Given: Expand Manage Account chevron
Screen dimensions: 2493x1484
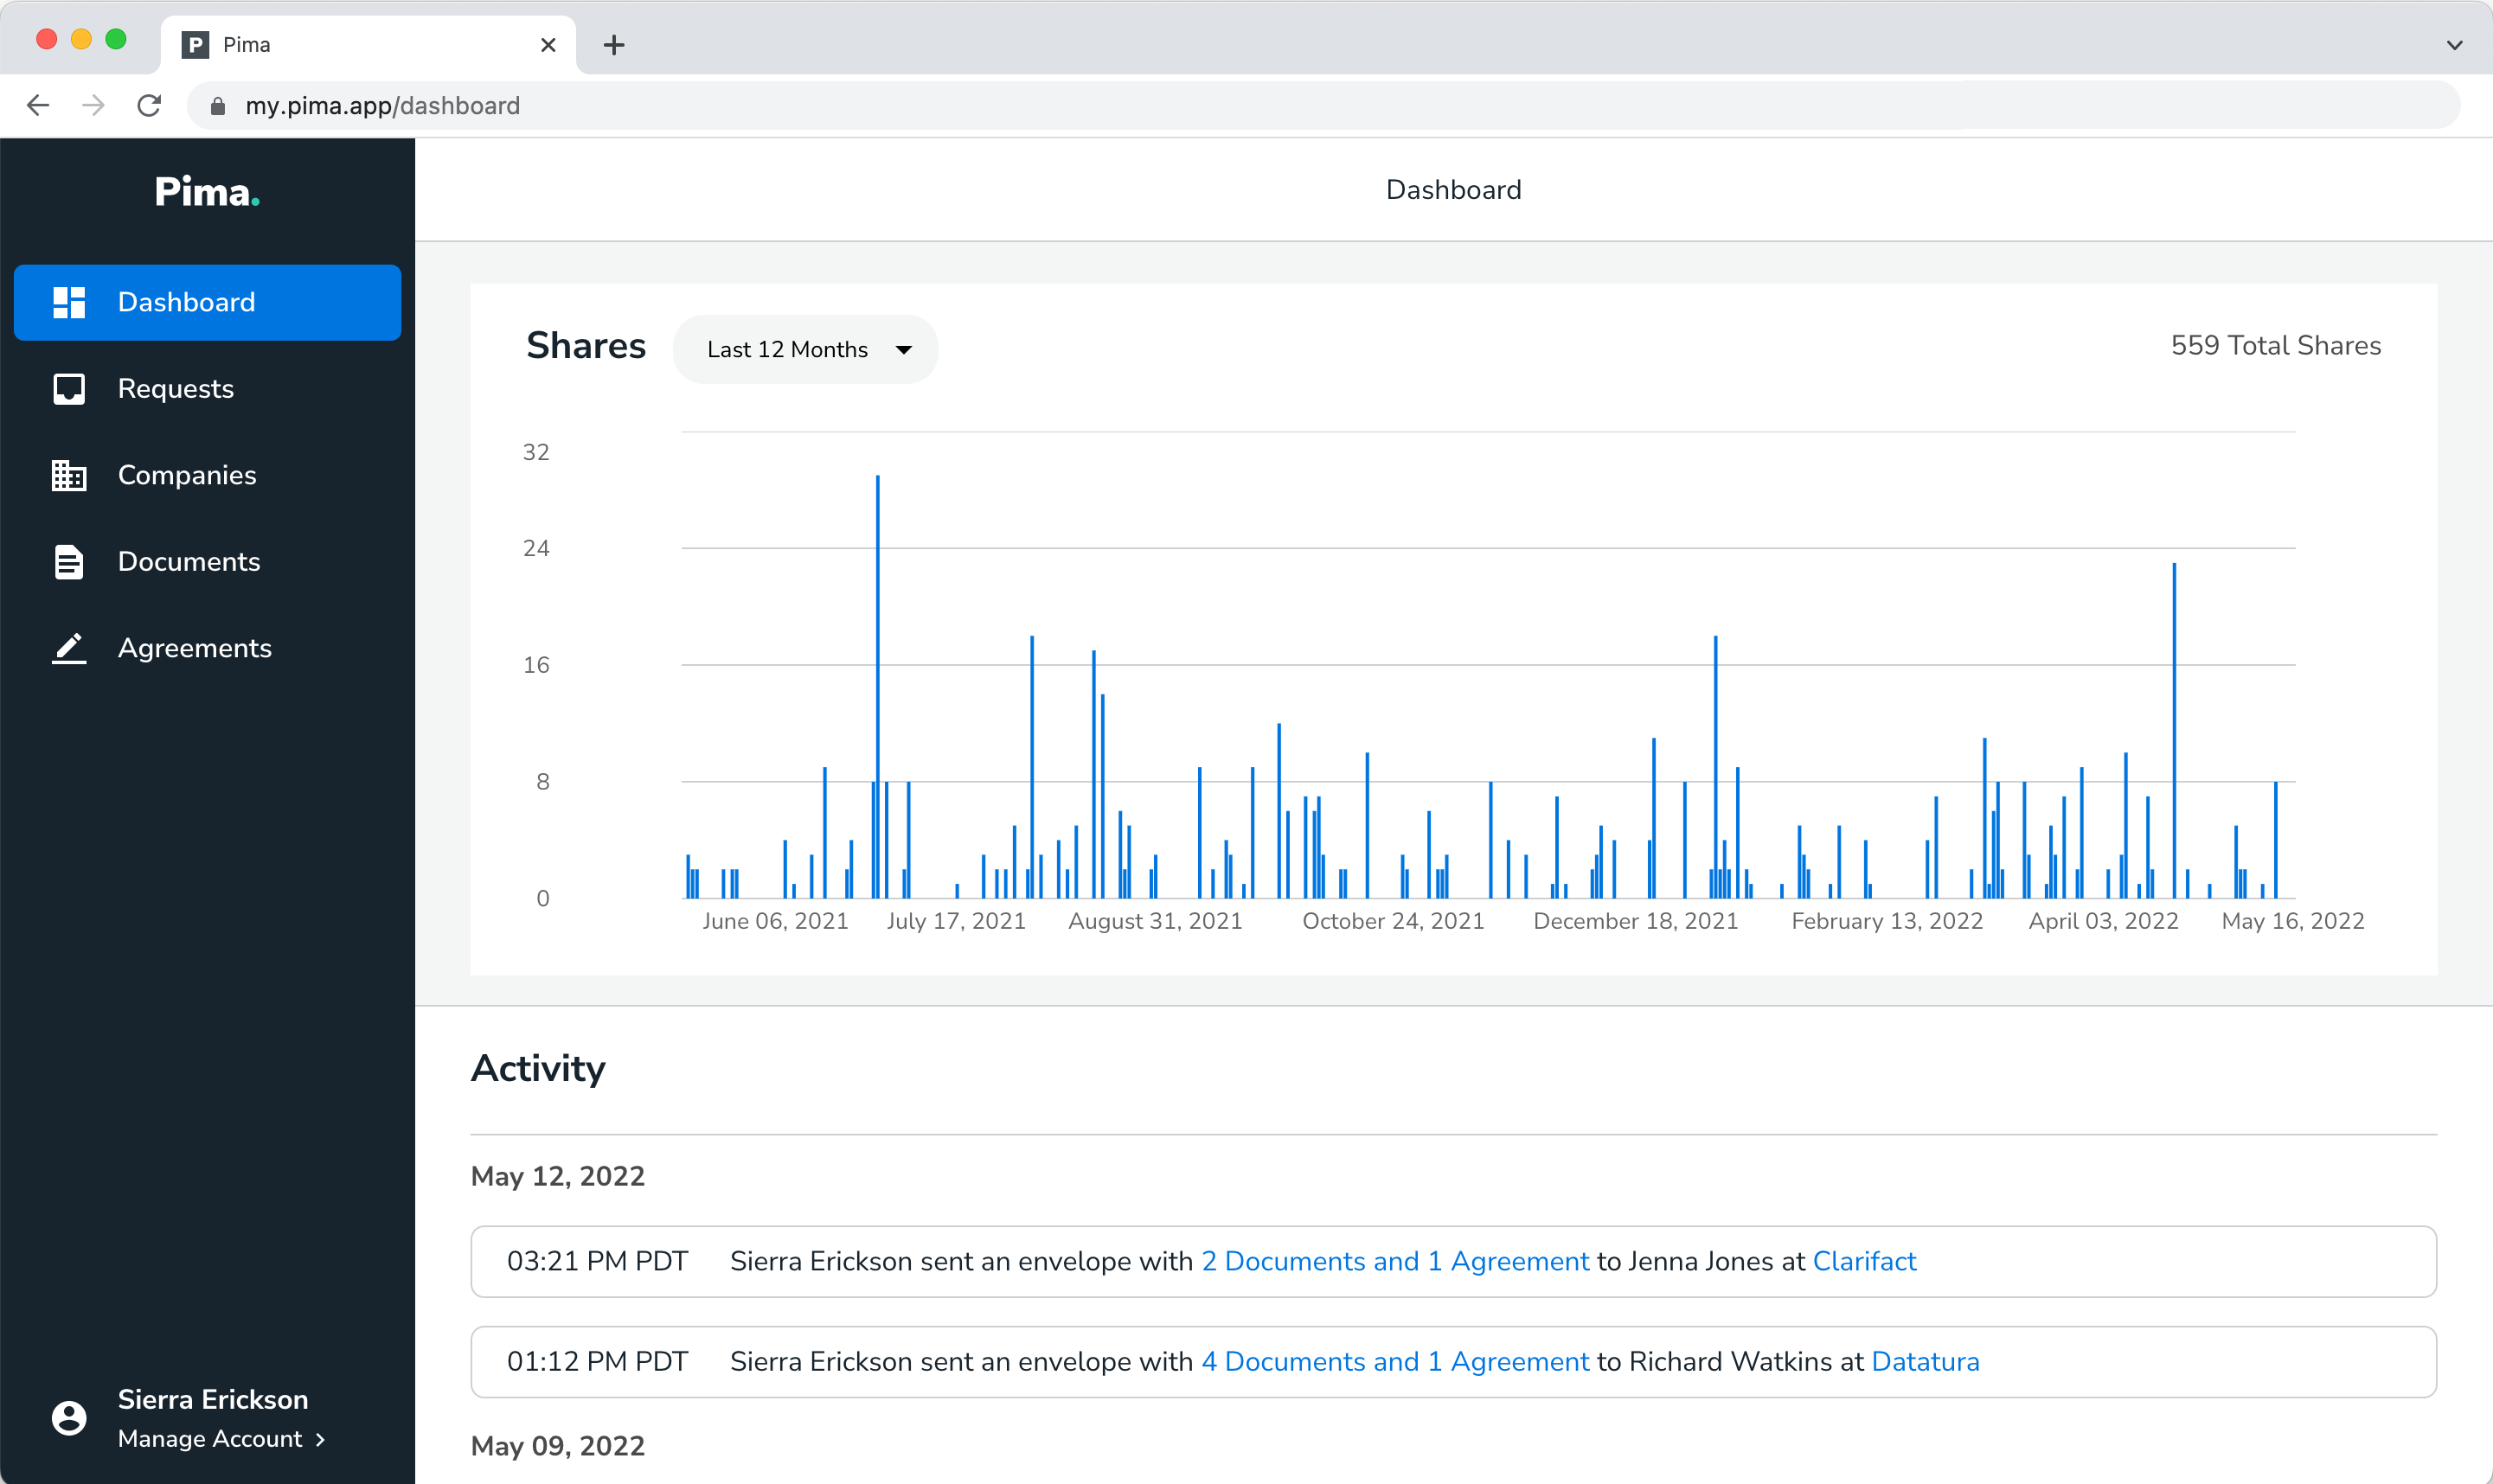Looking at the screenshot, I should click(321, 1439).
